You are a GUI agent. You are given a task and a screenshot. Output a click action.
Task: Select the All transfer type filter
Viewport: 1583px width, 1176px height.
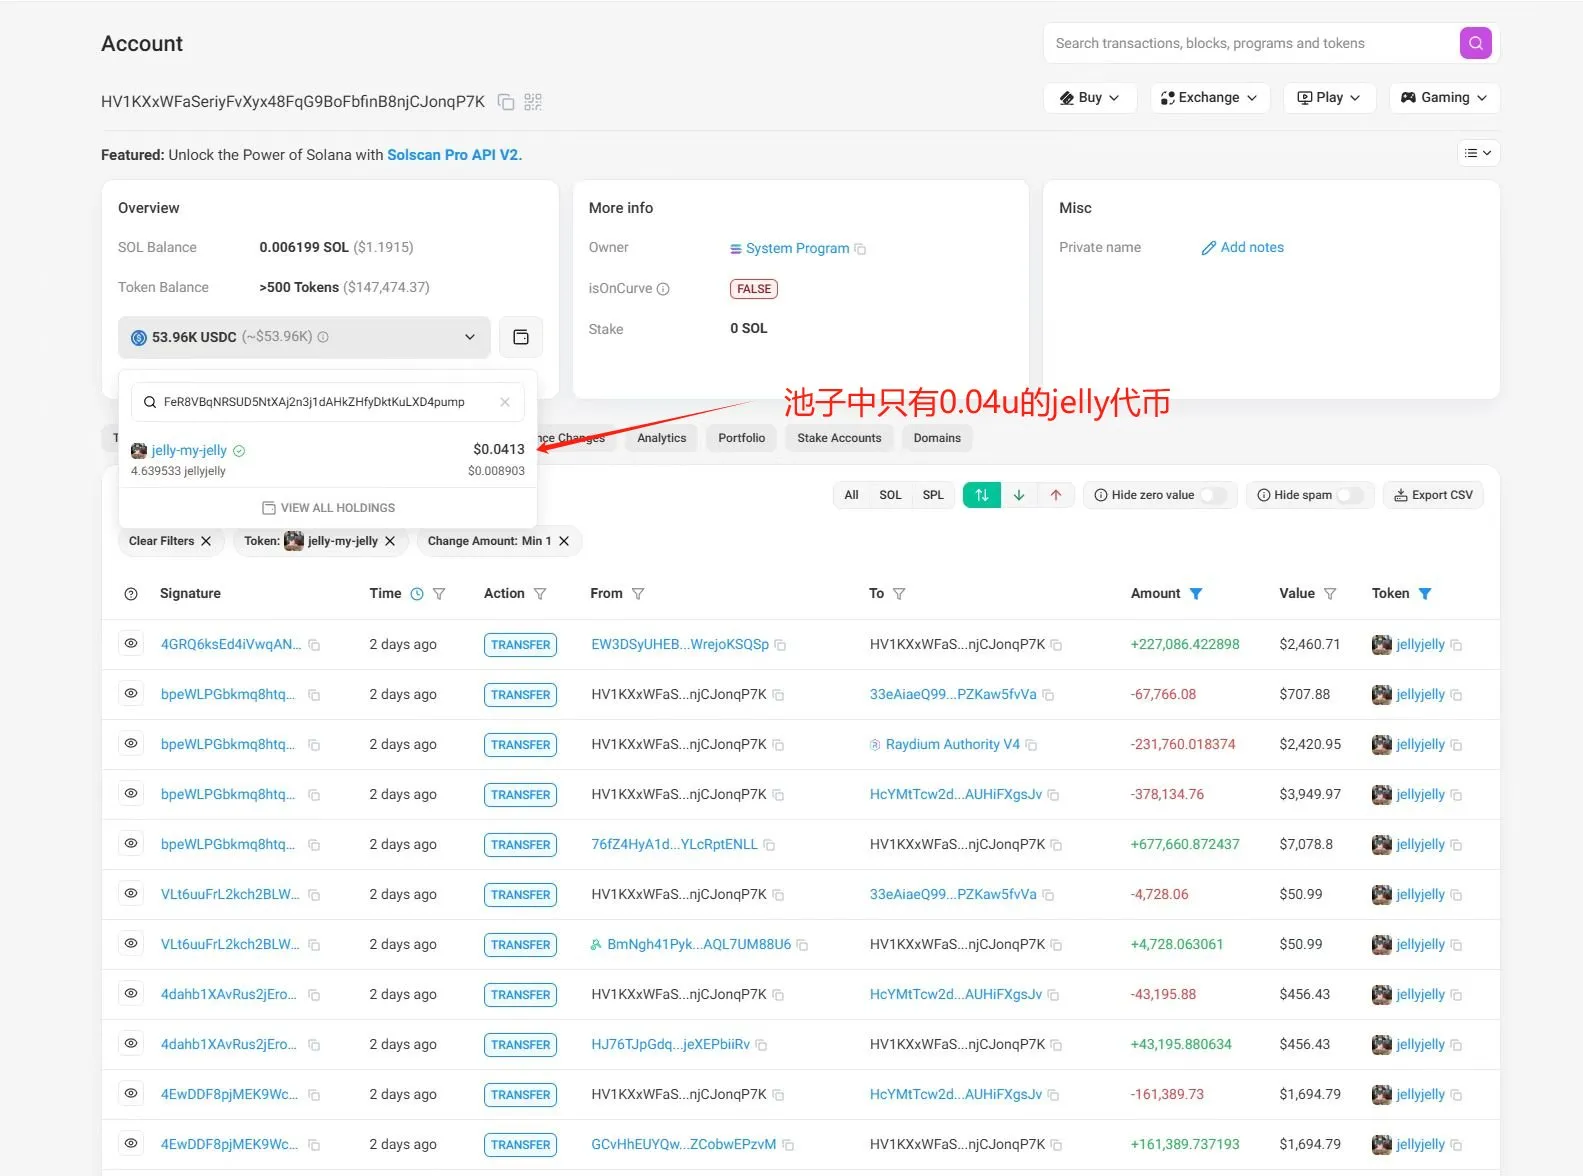(851, 495)
